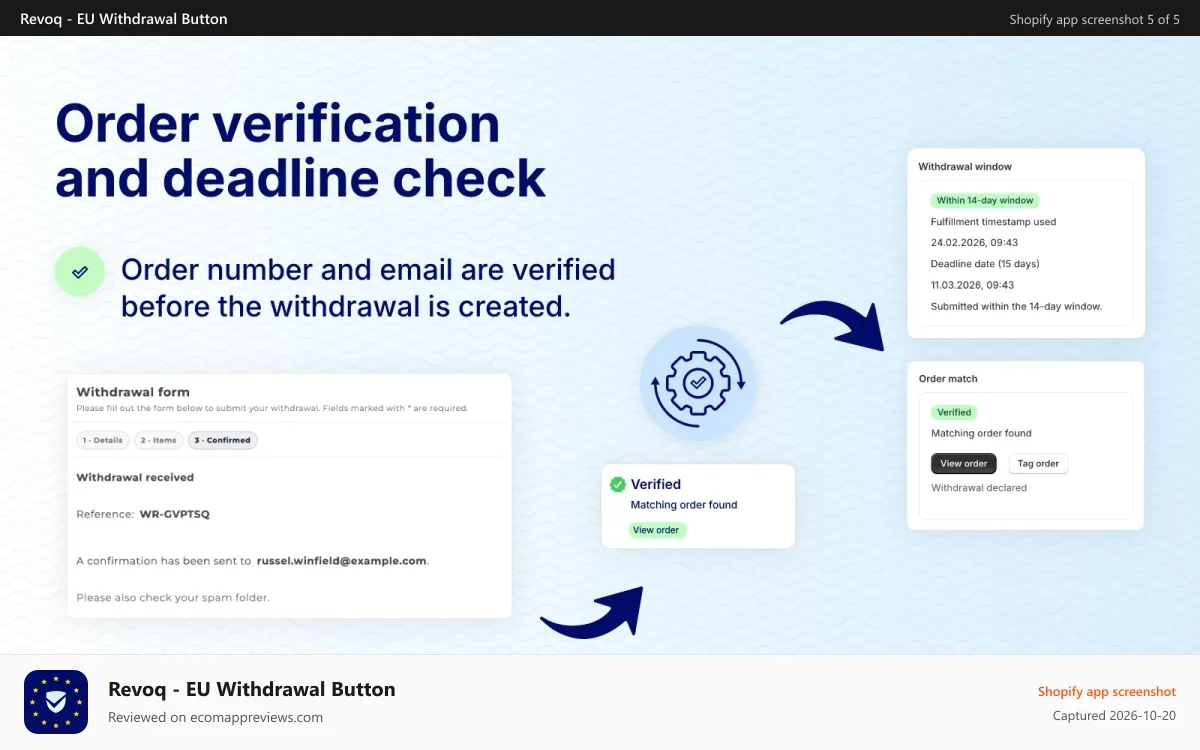The height and width of the screenshot is (750, 1200).
Task: Click the deadline 11.03.2026, 09:43
Action: [x=974, y=285]
